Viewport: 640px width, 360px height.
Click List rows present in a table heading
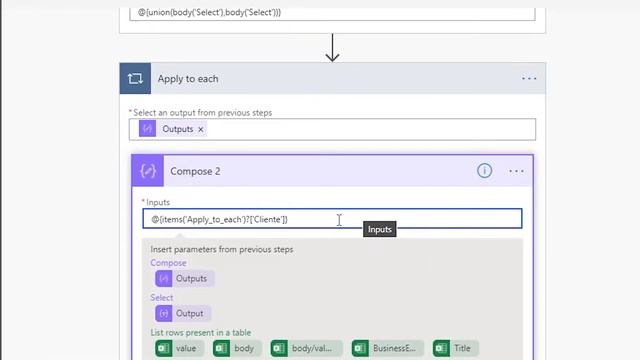200,333
